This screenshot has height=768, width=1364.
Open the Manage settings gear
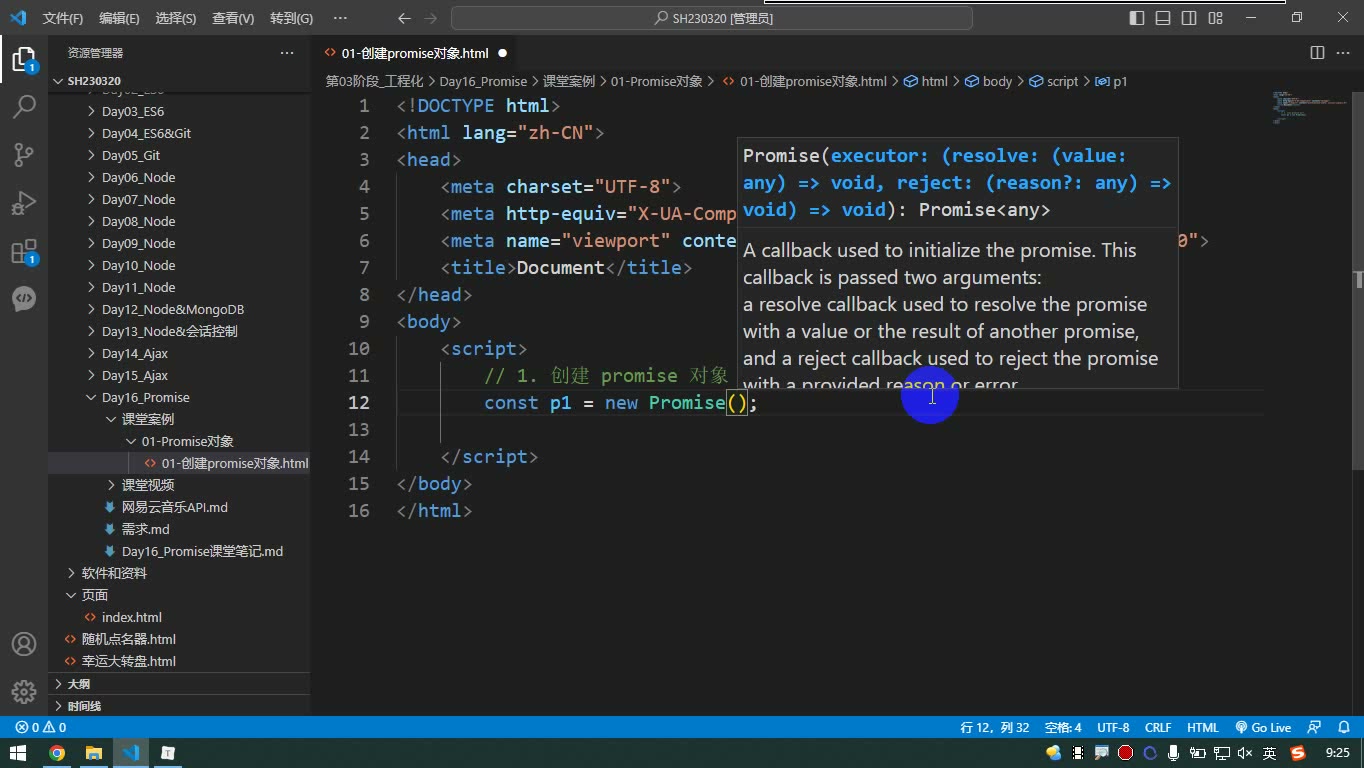tap(24, 691)
